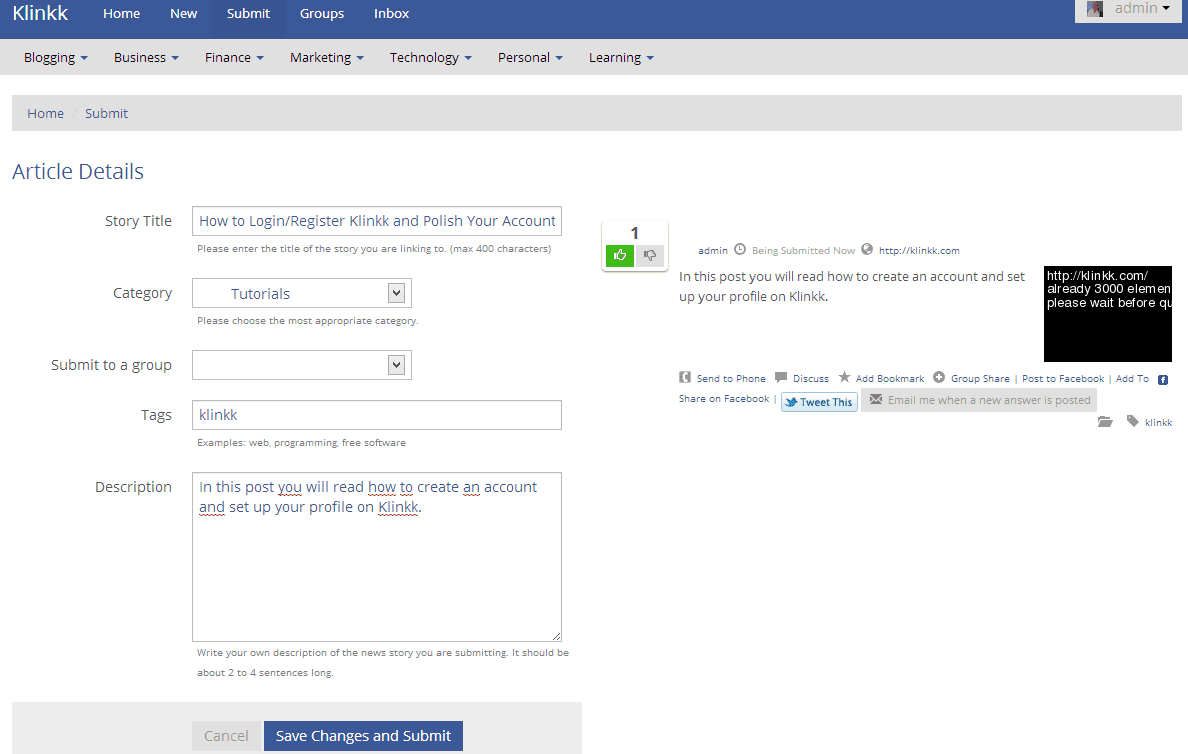The width and height of the screenshot is (1188, 754).
Task: Click the http://klinkk.com link in preview
Action: coord(919,250)
